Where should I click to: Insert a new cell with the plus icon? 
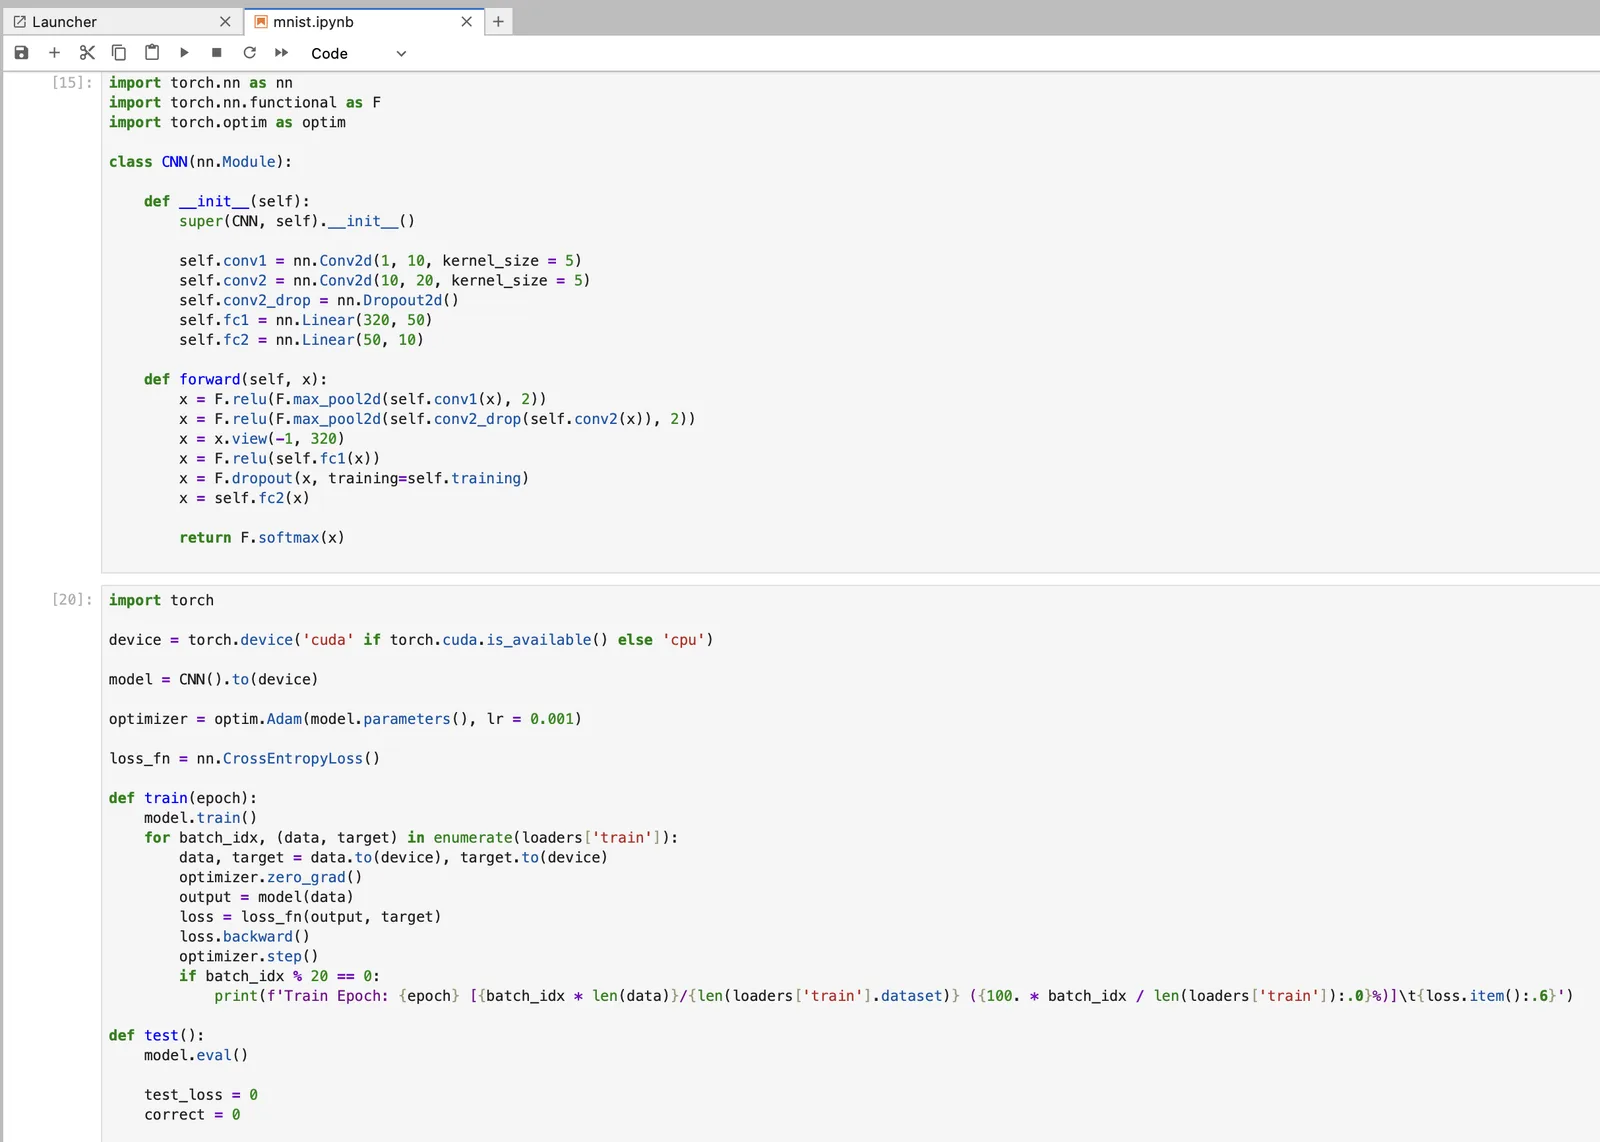tap(54, 53)
